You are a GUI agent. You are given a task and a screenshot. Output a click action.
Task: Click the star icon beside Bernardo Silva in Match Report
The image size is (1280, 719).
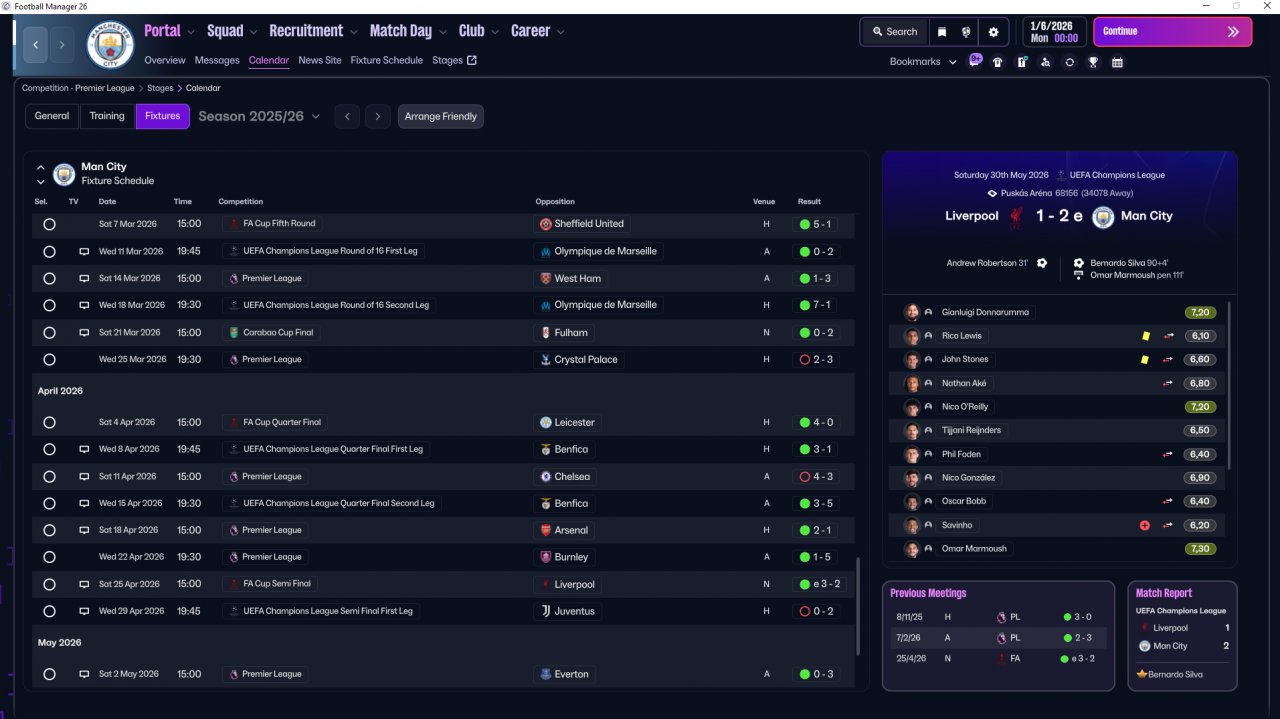pyautogui.click(x=1141, y=675)
